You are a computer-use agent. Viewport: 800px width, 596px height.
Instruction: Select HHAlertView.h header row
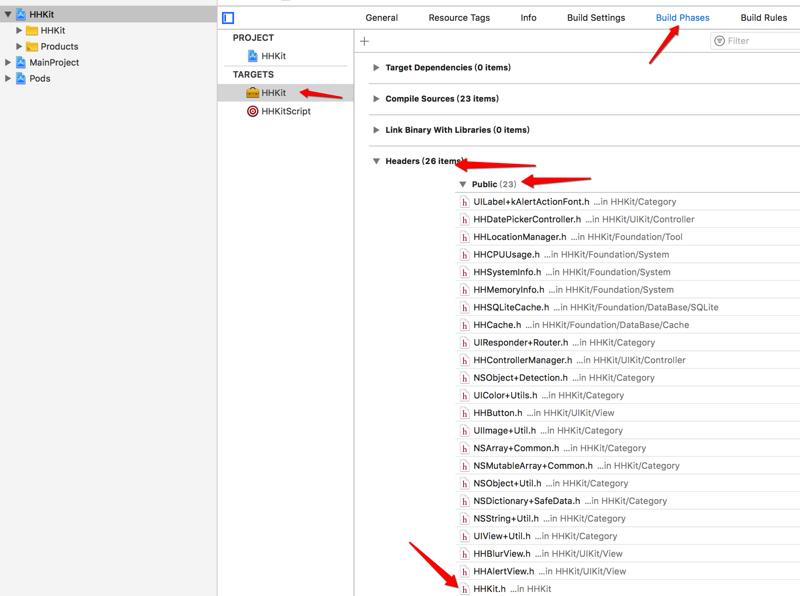click(628, 572)
